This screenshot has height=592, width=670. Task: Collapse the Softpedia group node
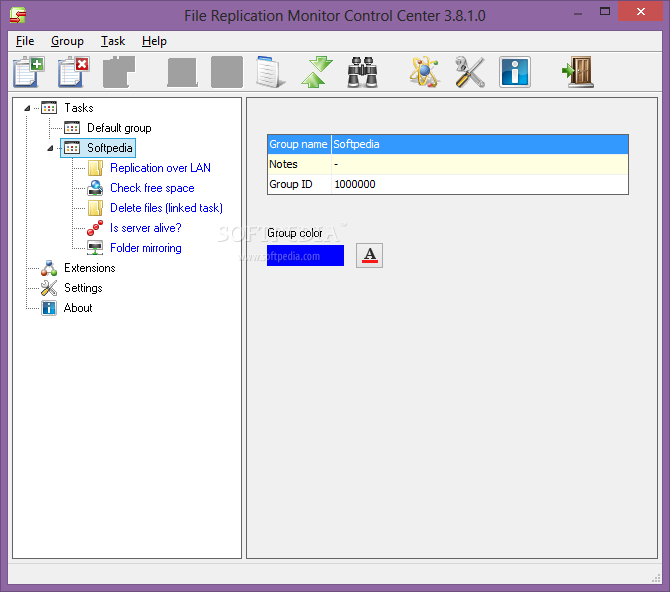pyautogui.click(x=50, y=148)
